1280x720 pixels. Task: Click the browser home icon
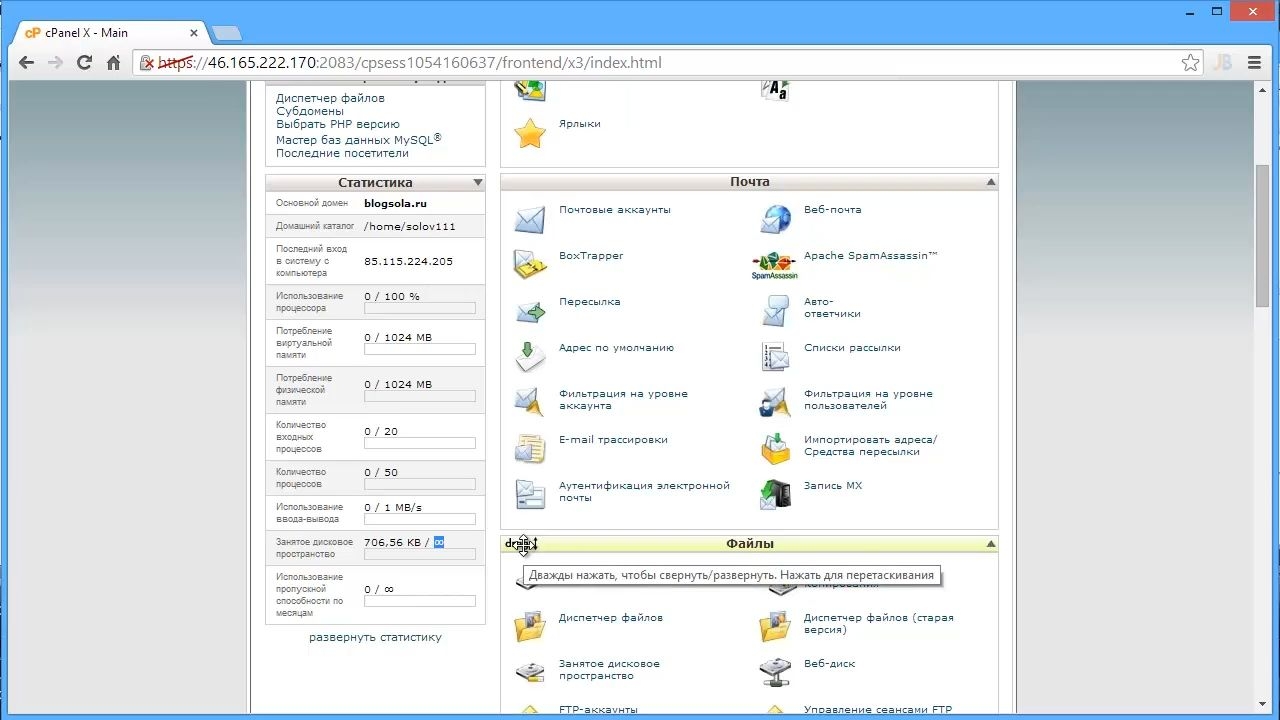(x=114, y=63)
